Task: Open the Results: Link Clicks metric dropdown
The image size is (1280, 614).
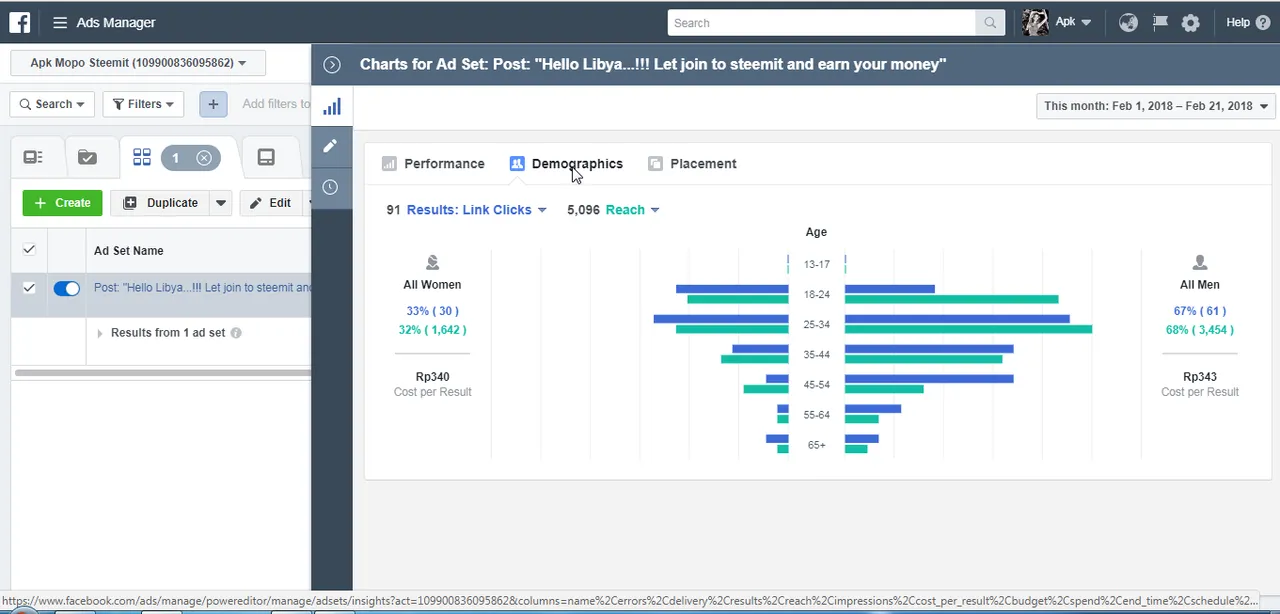Action: pyautogui.click(x=477, y=210)
